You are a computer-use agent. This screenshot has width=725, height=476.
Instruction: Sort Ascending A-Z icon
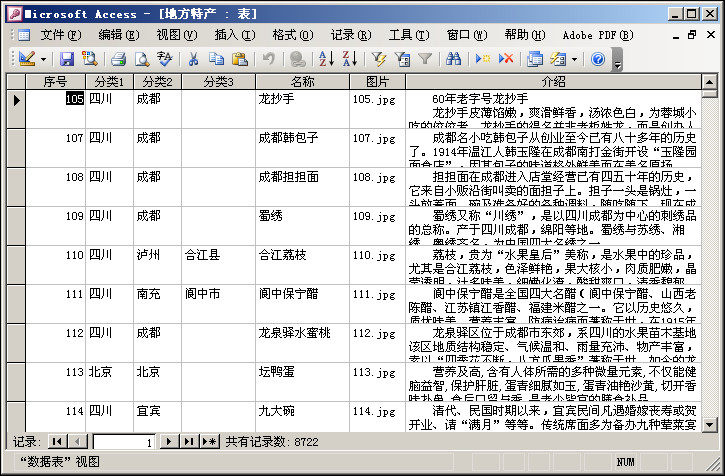[x=326, y=59]
